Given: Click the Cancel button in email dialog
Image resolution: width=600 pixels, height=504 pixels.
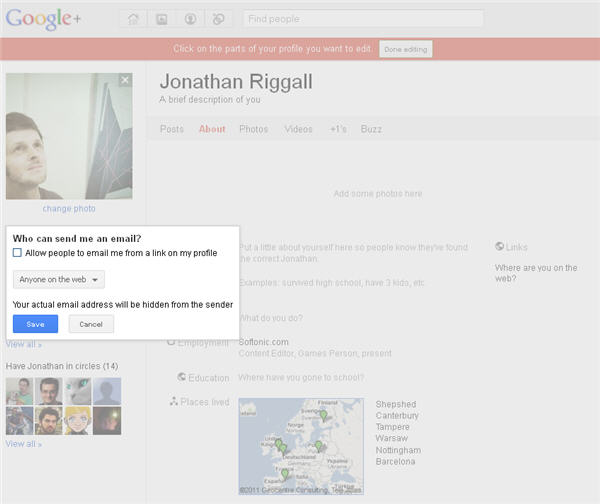Looking at the screenshot, I should [x=91, y=324].
